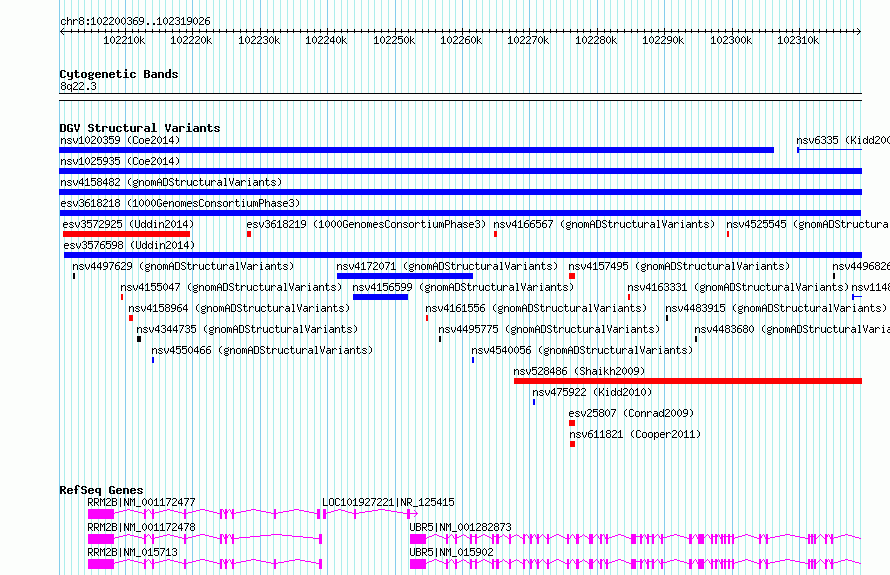Open gene UBR5|NM_001282873 label
Screen dimensions: 890x575
pyautogui.click(x=460, y=527)
